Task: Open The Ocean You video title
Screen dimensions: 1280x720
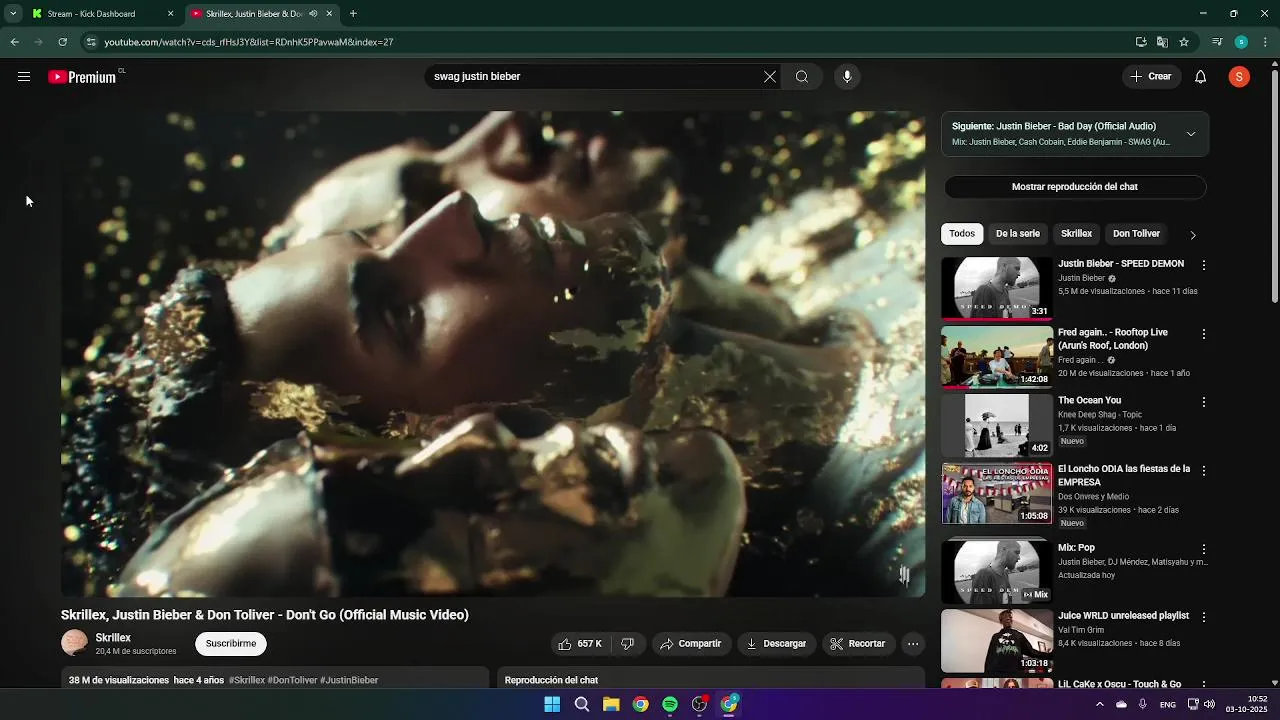Action: click(1089, 401)
